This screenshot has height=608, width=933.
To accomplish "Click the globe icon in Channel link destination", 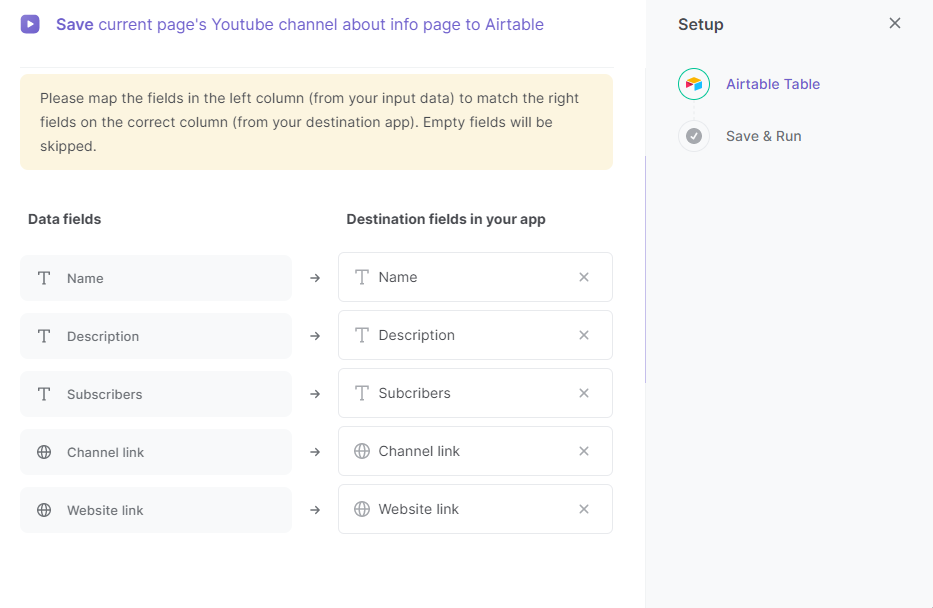I will pos(362,451).
